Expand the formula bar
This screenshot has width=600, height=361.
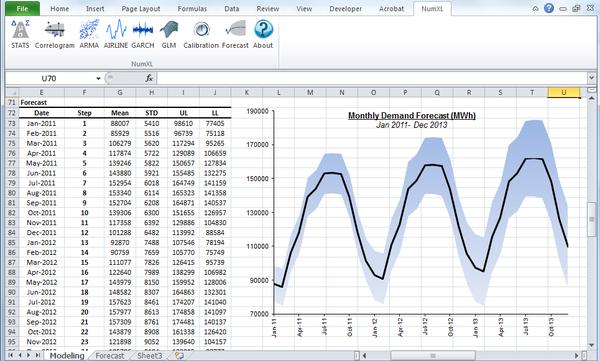tap(592, 78)
